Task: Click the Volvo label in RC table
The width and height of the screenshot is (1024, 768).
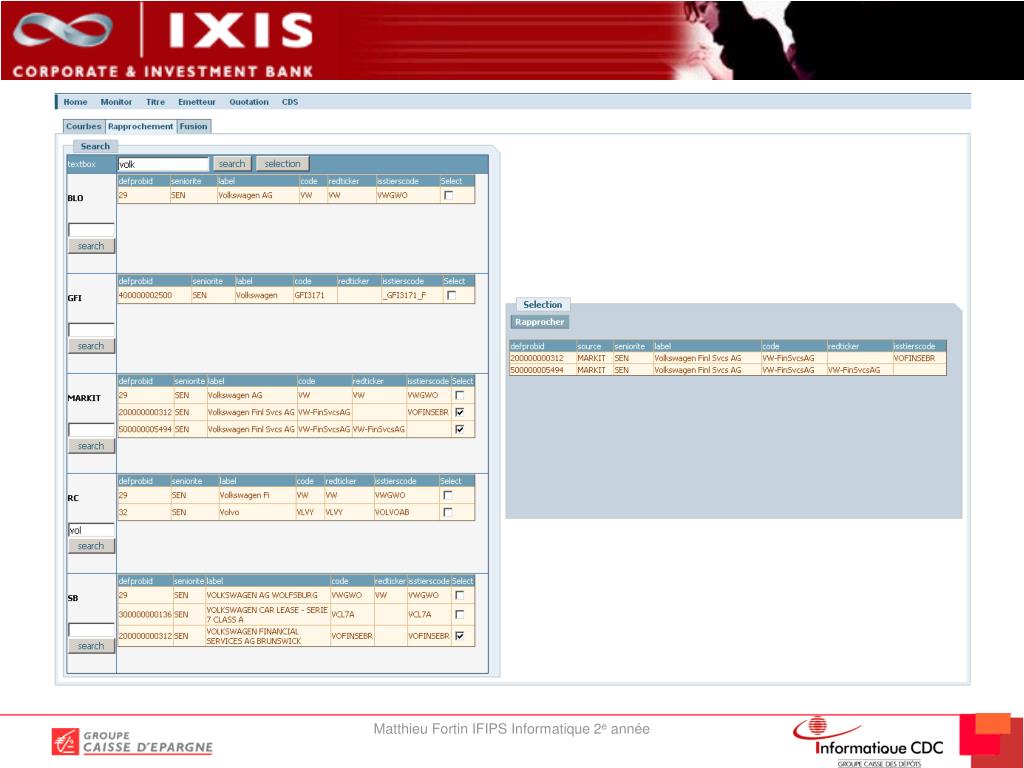Action: pos(257,512)
